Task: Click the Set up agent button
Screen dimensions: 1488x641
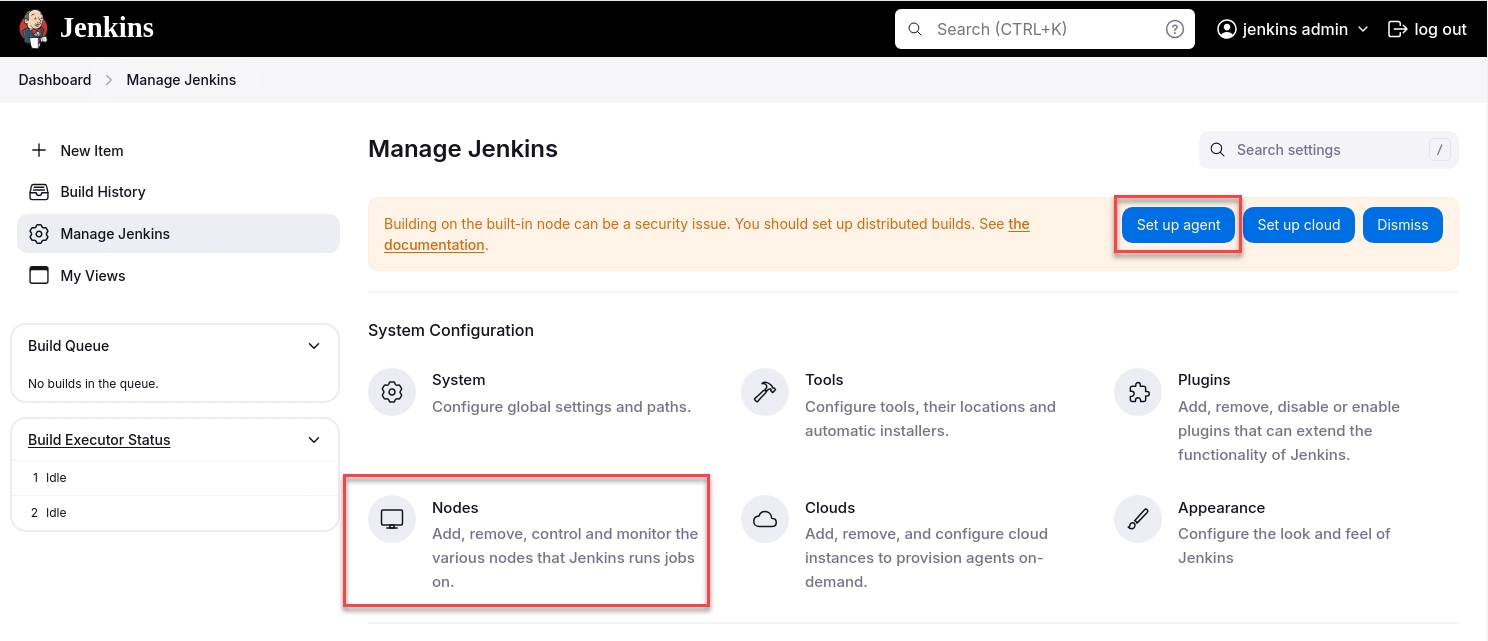Action: pyautogui.click(x=1178, y=225)
